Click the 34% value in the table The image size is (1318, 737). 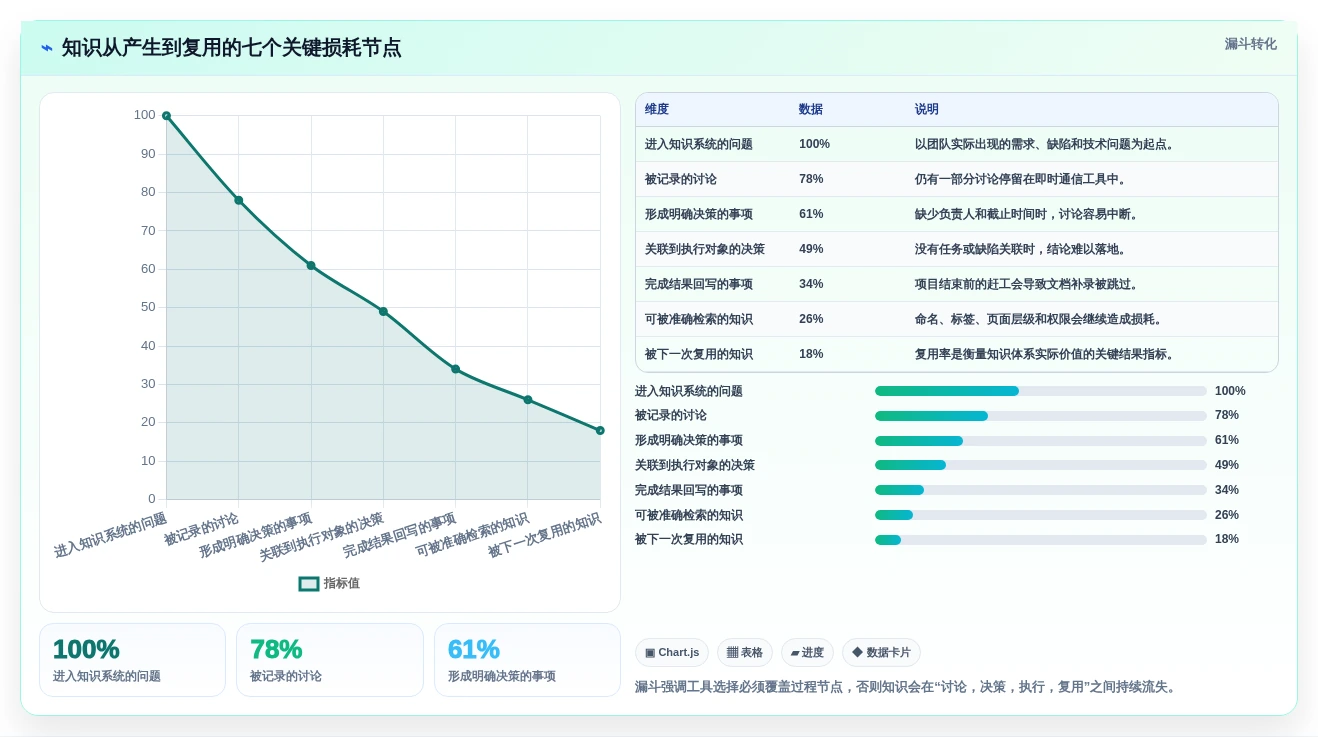point(811,284)
